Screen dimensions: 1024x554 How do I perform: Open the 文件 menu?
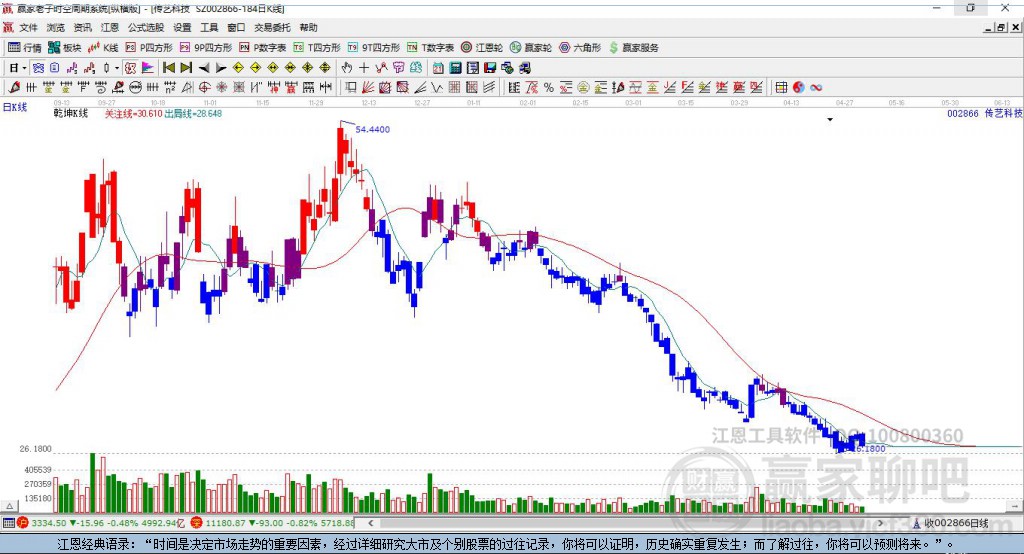coord(28,27)
